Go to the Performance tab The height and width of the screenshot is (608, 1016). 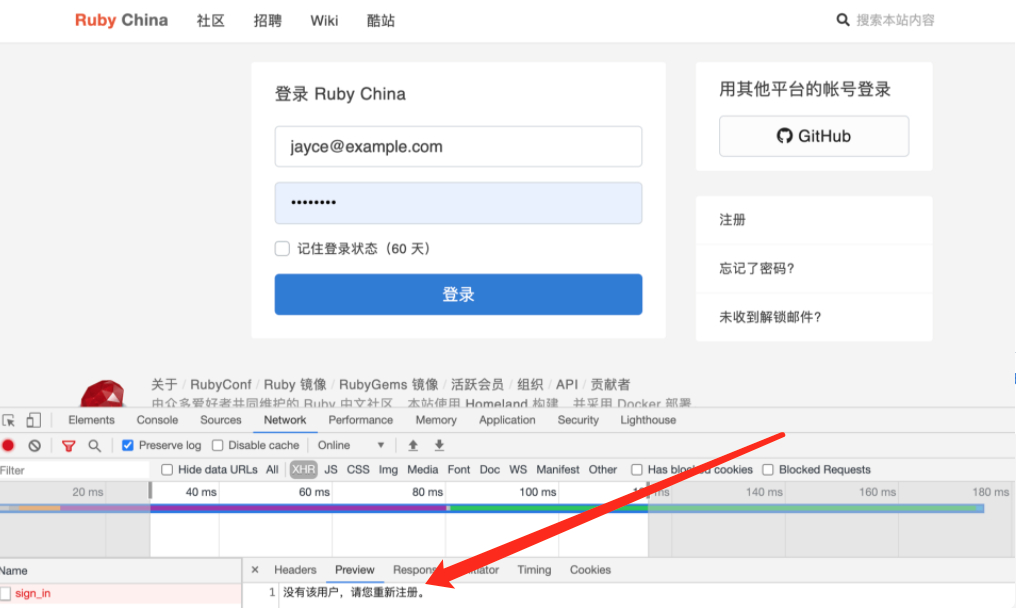tap(361, 420)
